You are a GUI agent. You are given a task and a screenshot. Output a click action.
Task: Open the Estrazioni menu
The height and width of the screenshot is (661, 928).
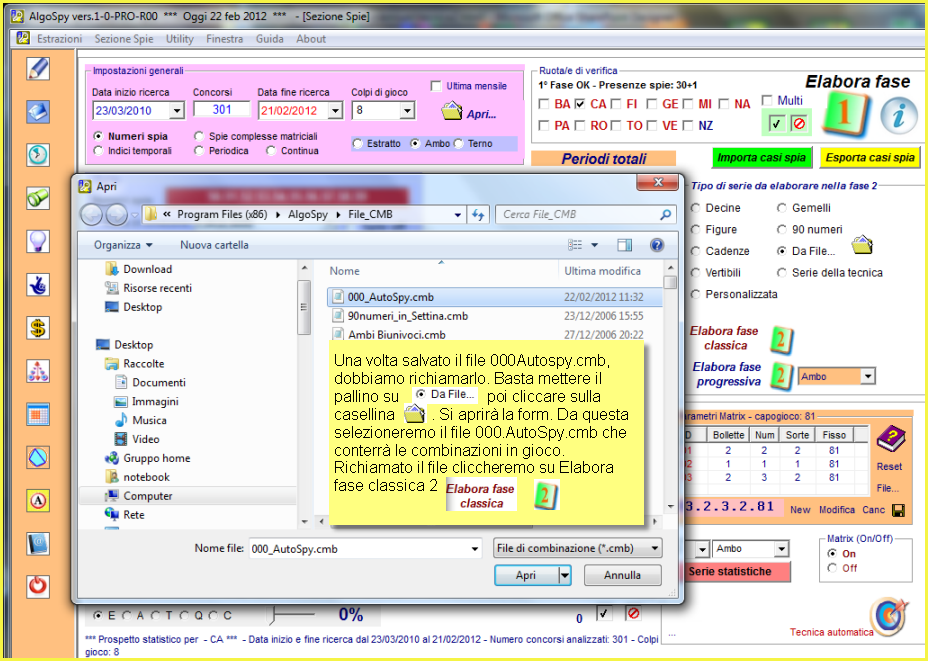[59, 39]
